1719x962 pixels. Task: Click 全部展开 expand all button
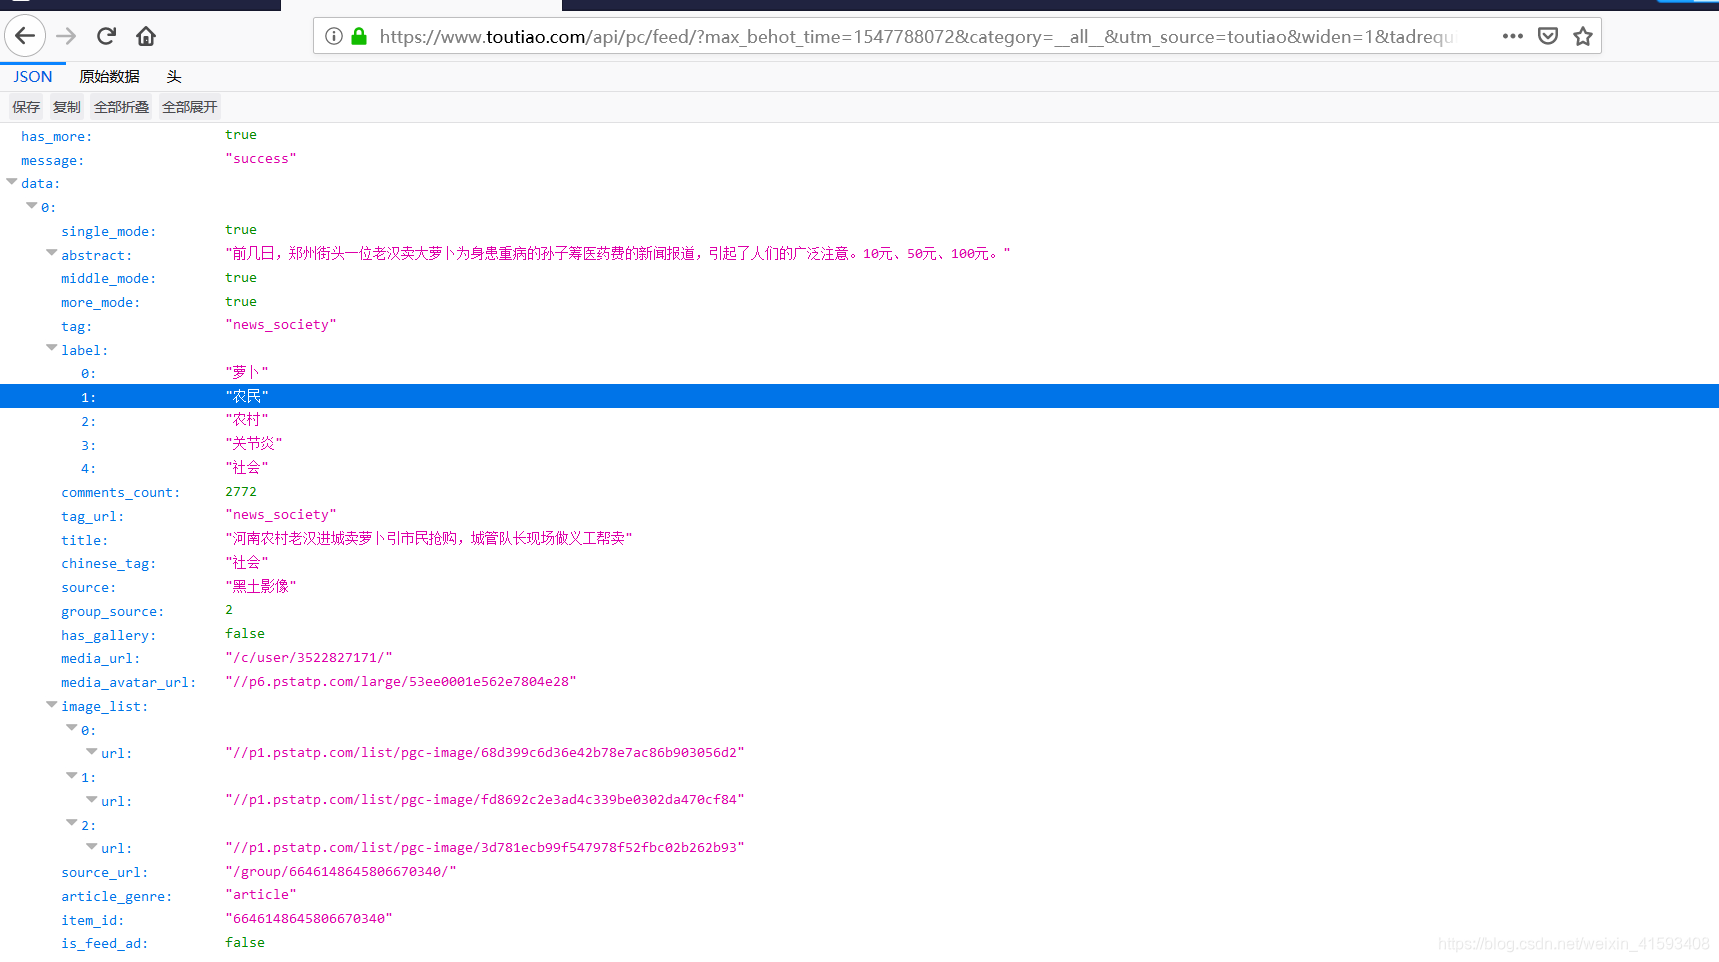189,107
